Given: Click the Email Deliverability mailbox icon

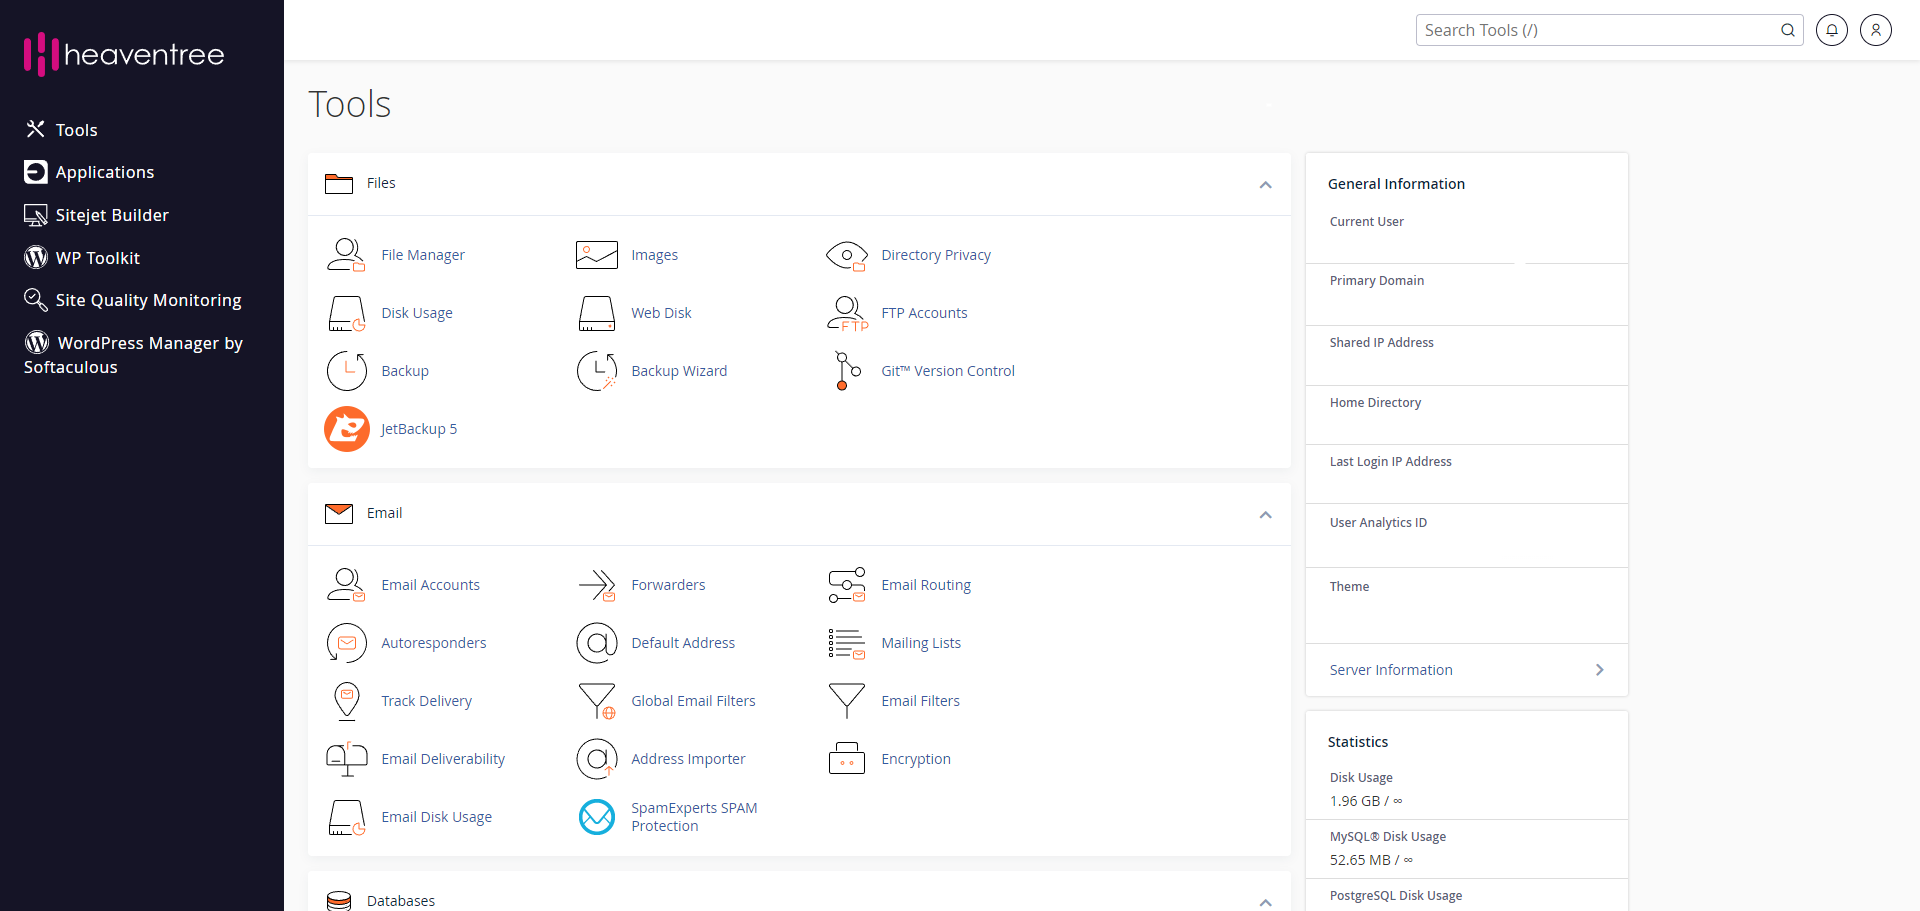Looking at the screenshot, I should (x=347, y=759).
